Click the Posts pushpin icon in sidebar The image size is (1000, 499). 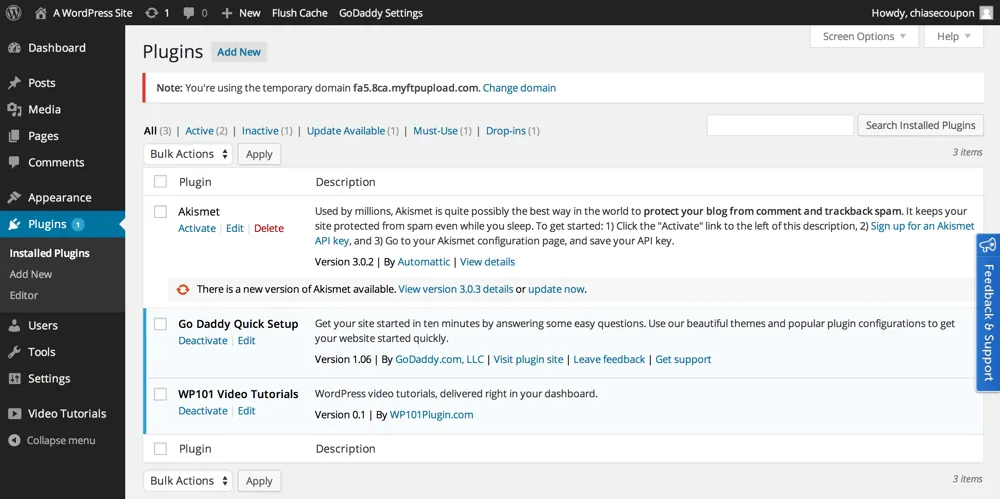(14, 83)
